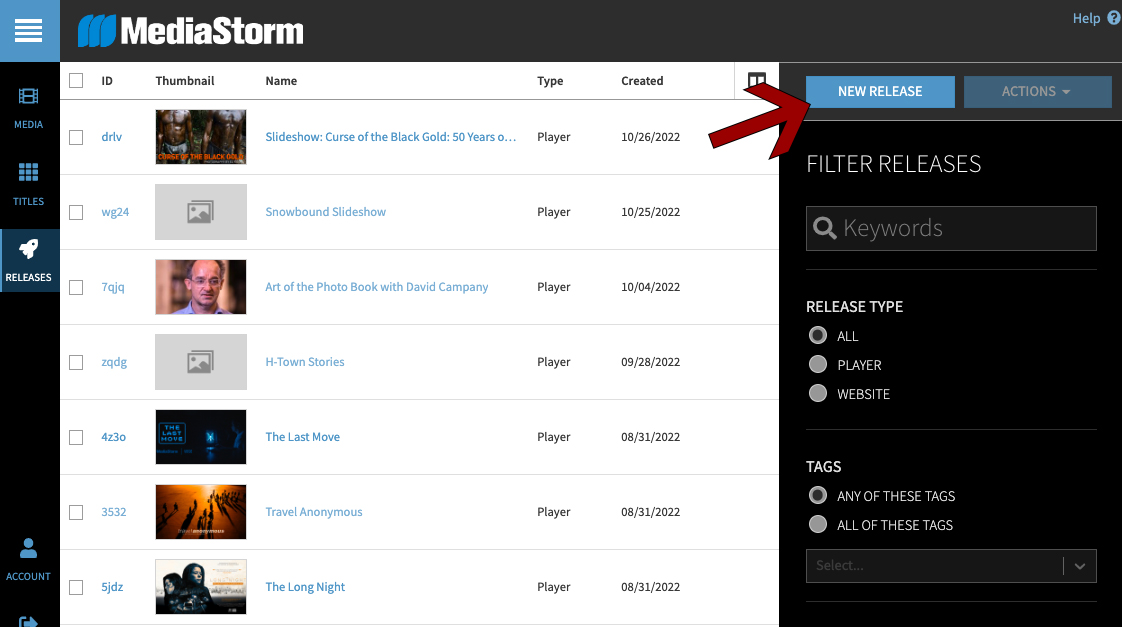Viewport: 1122px width, 627px height.
Task: Select the Player release type
Action: [x=818, y=365]
